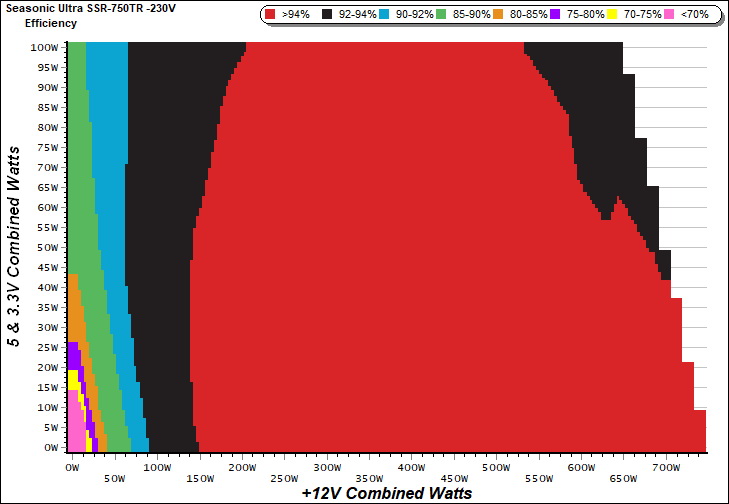This screenshot has height=504, width=729.
Task: Click the +12V Combined Watts axis title
Action: point(386,493)
